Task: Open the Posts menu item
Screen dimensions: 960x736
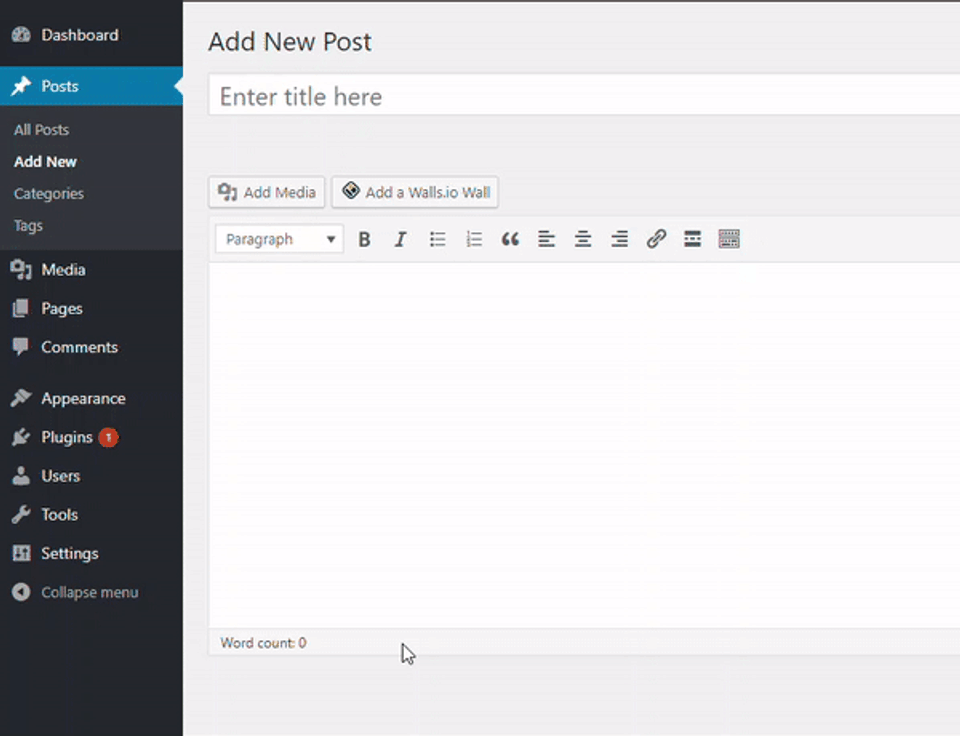Action: pos(91,86)
